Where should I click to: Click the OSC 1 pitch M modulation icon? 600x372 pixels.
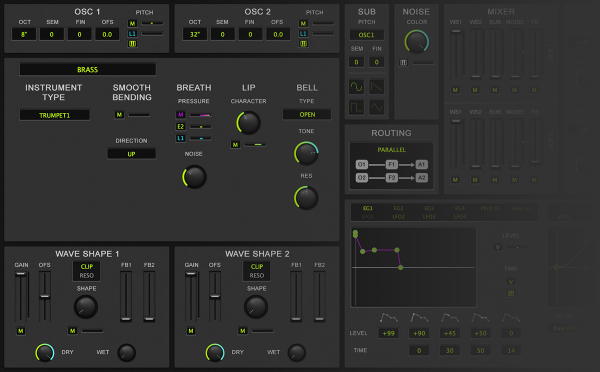(132, 24)
